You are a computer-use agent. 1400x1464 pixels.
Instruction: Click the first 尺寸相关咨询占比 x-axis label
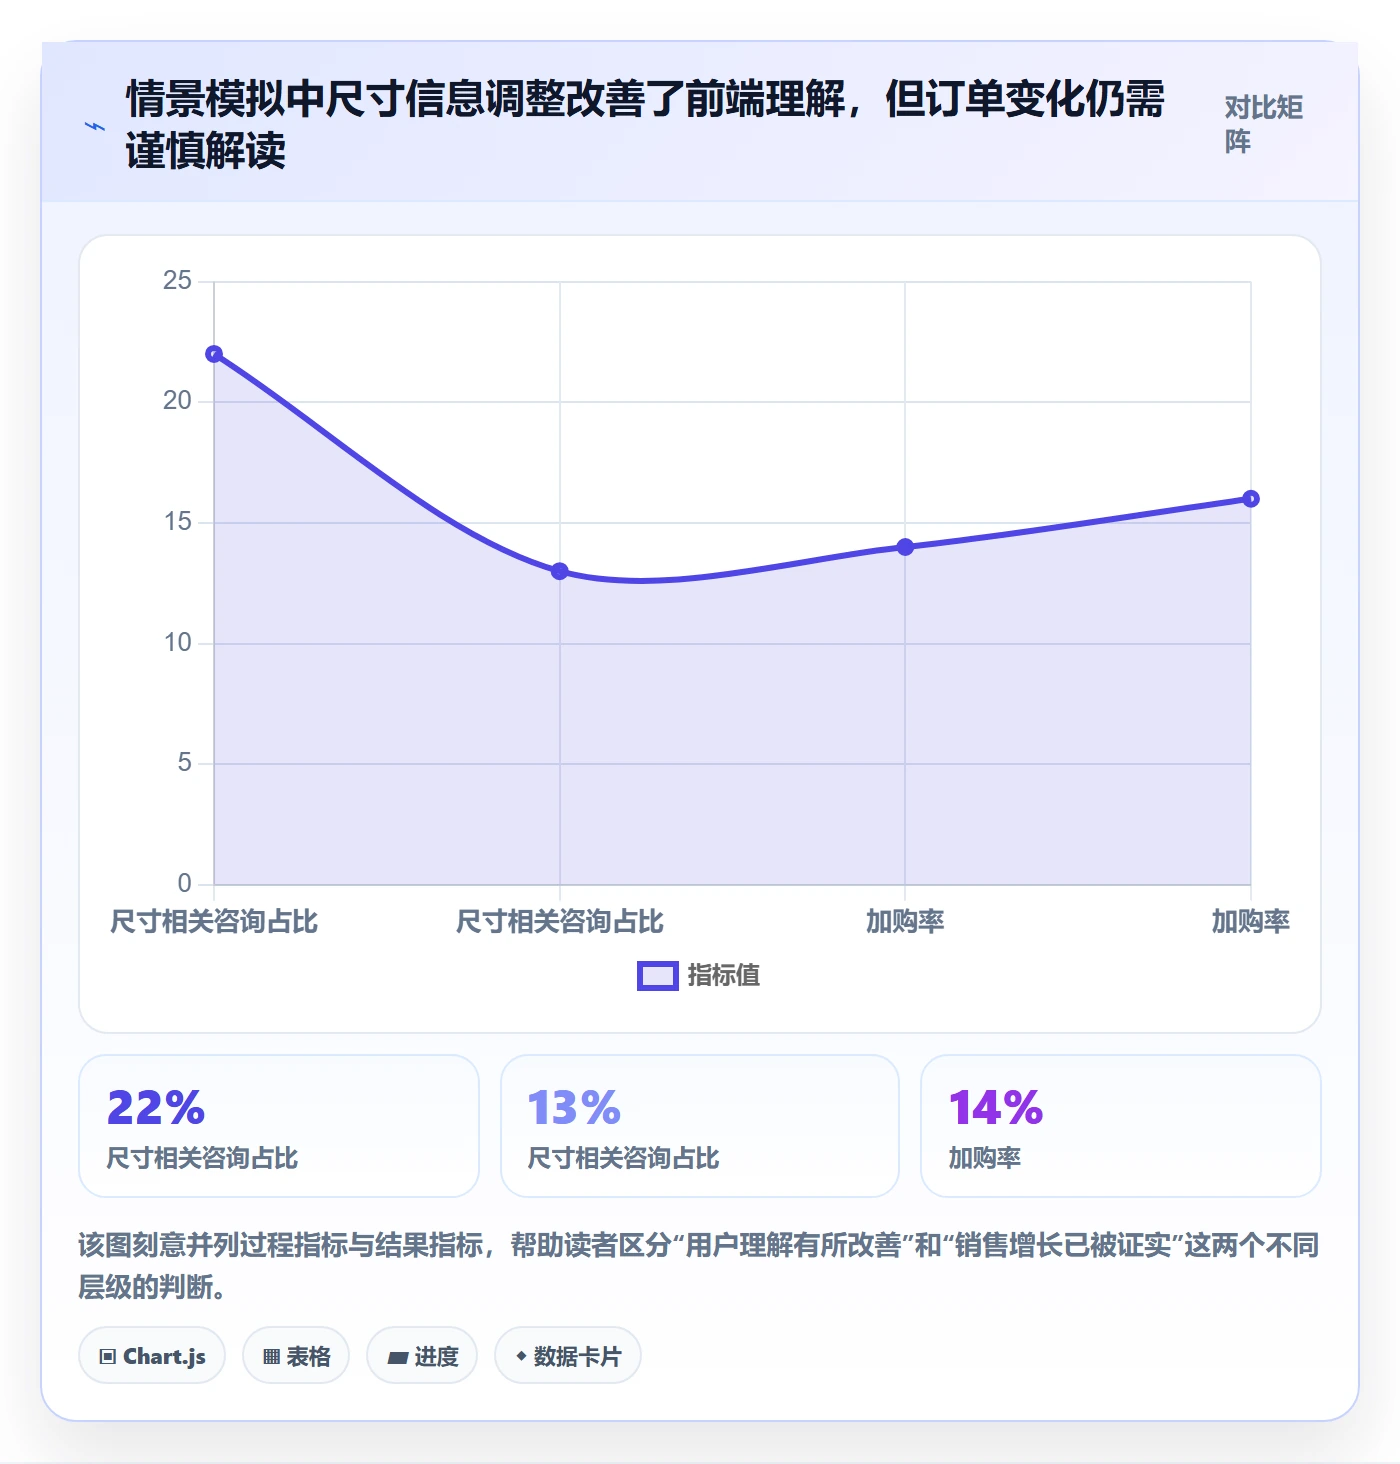coord(214,921)
